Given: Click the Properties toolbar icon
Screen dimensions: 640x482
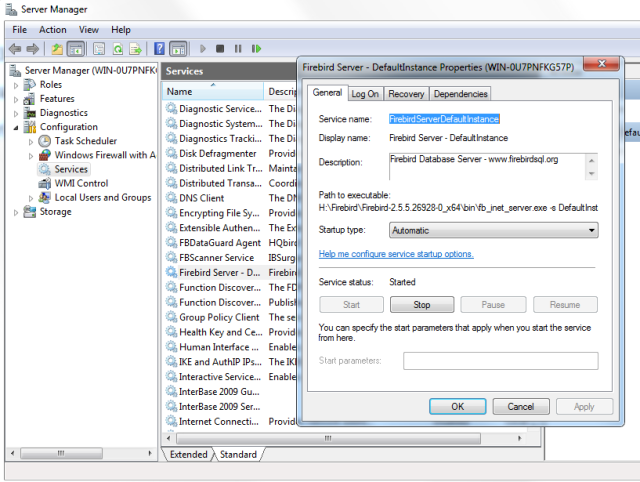Looking at the screenshot, I should click(x=99, y=49).
